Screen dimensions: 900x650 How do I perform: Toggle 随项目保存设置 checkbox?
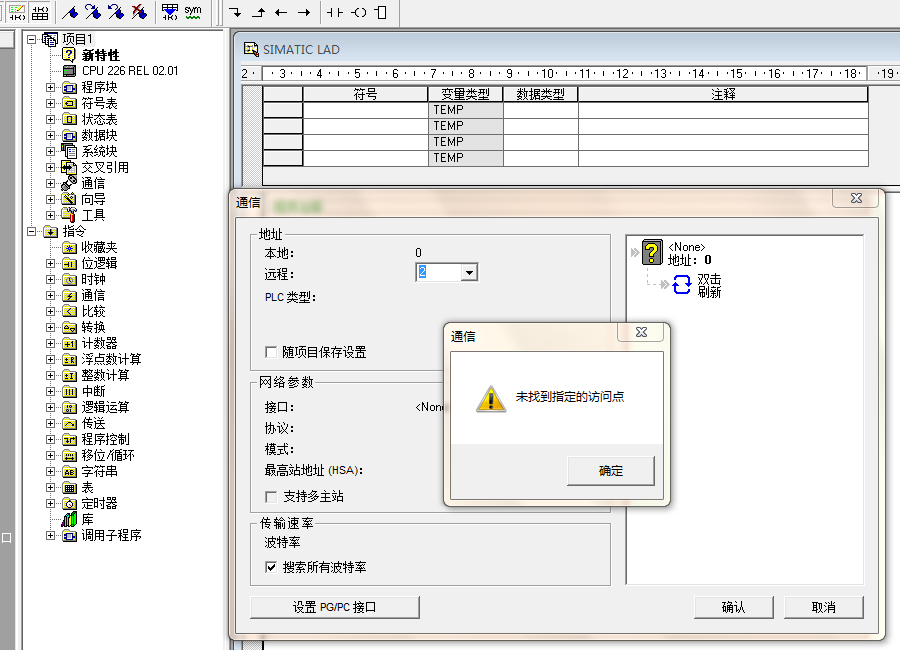[271, 352]
